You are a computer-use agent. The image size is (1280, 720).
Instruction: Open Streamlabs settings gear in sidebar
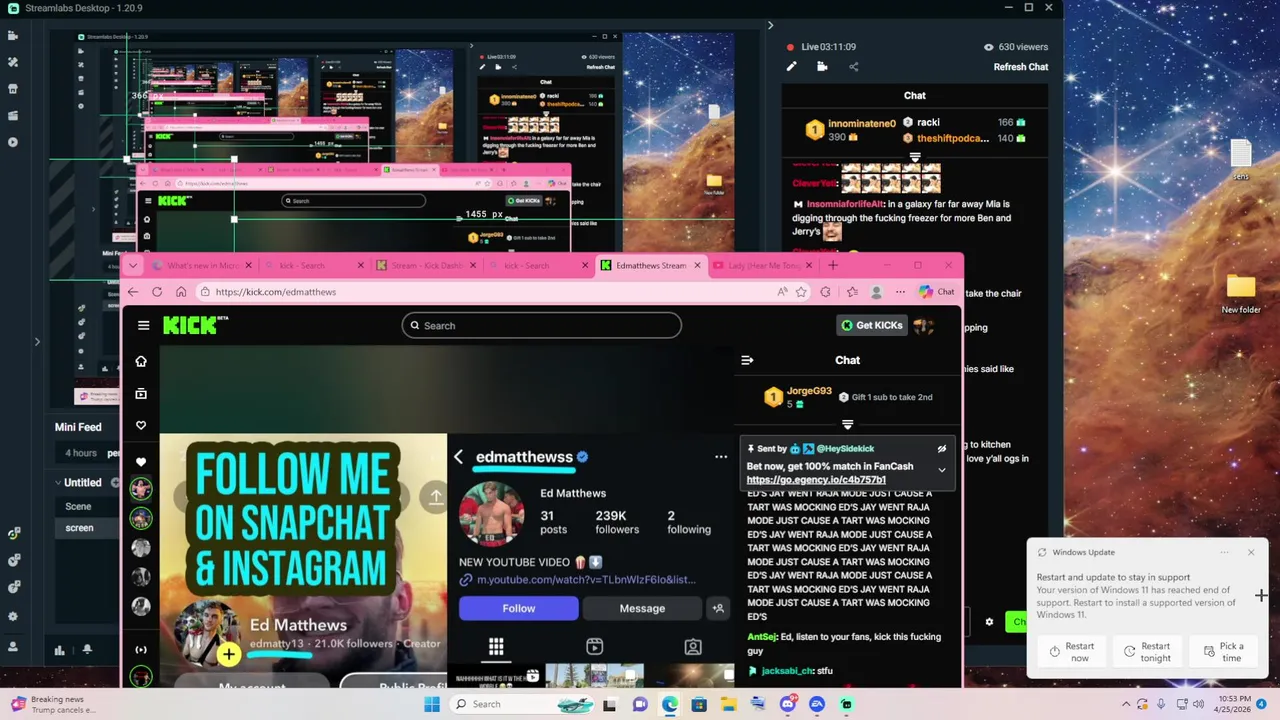(x=13, y=616)
